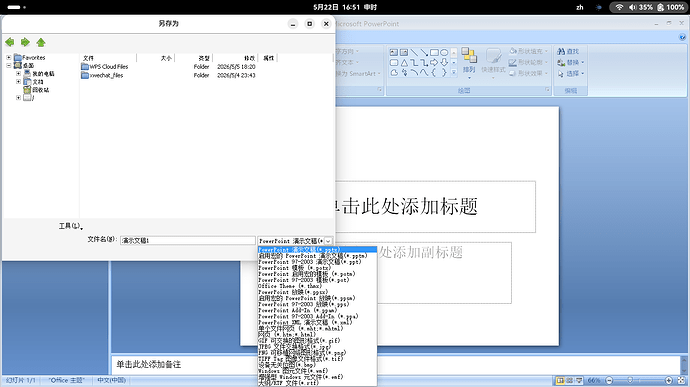Select the right block arrow shape
The height and width of the screenshot is (387, 690).
[434, 63]
